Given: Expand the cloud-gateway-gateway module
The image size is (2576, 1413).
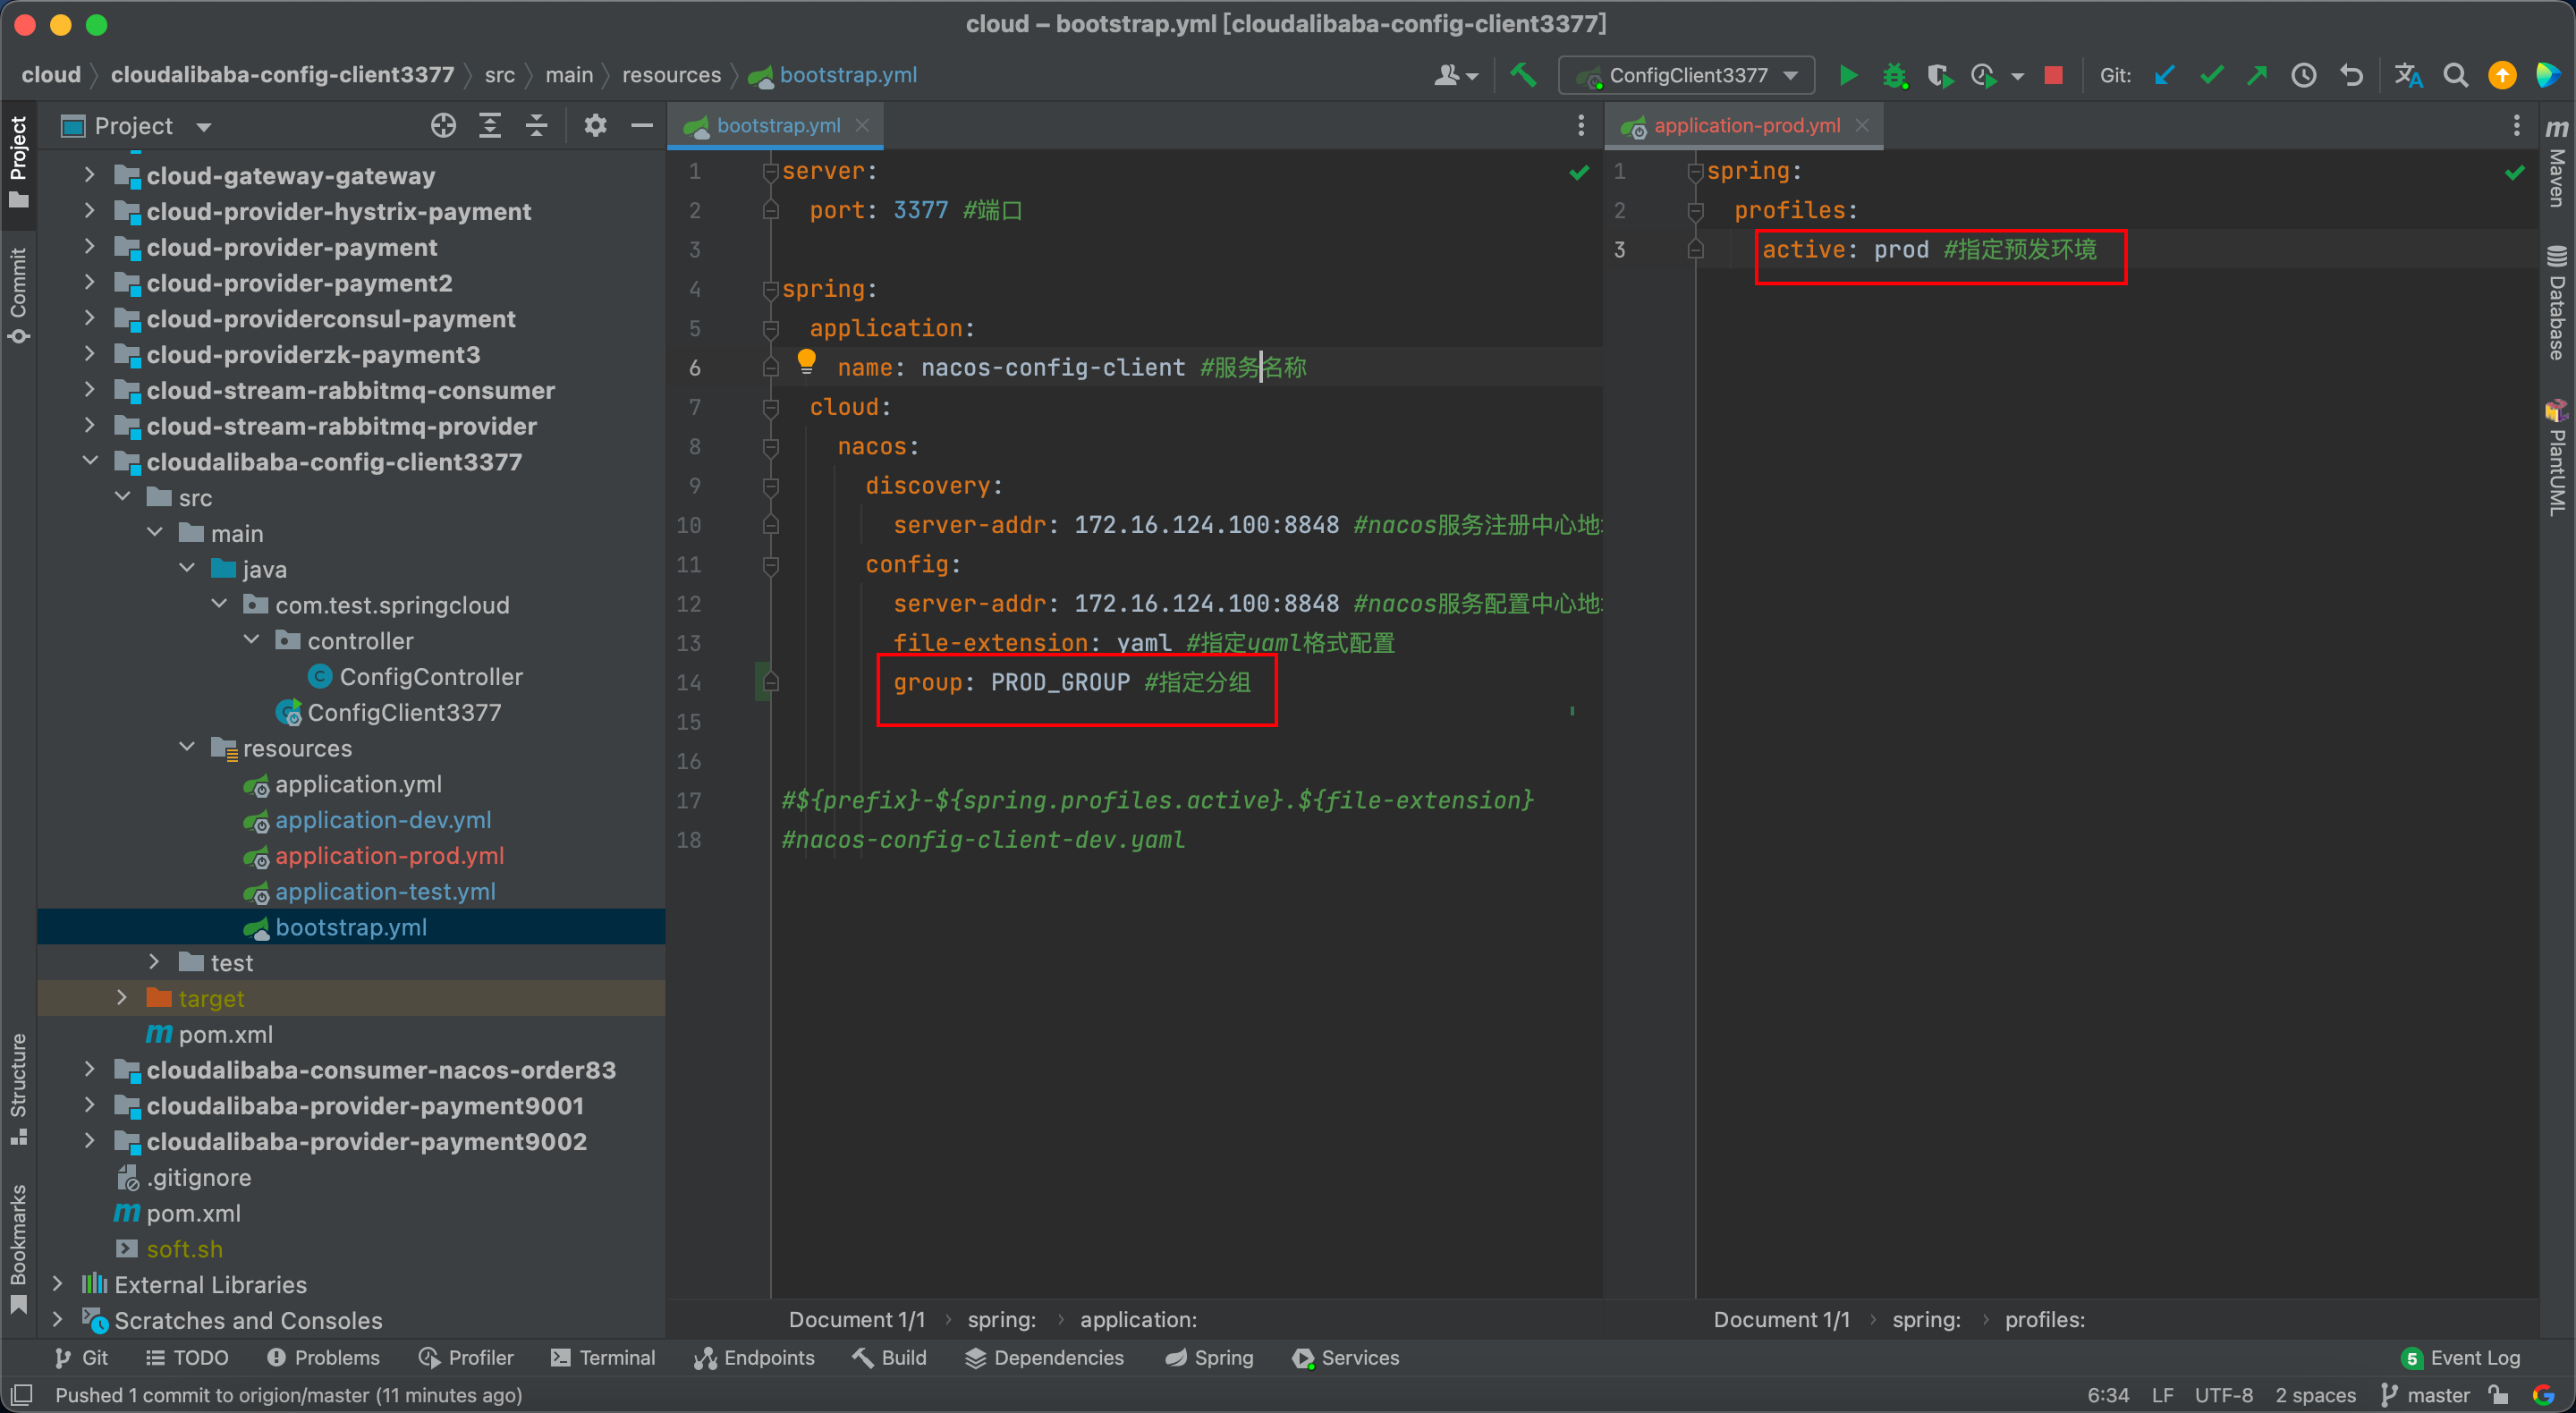Looking at the screenshot, I should [89, 175].
